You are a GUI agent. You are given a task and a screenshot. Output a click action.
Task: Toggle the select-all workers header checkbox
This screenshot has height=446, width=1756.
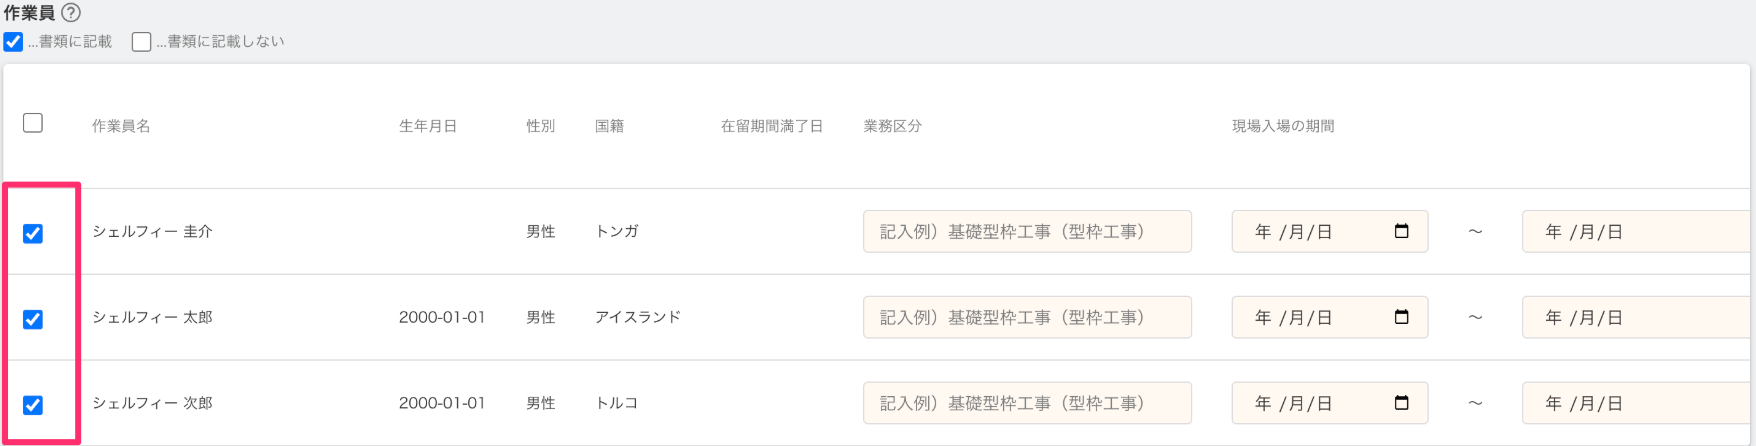33,123
